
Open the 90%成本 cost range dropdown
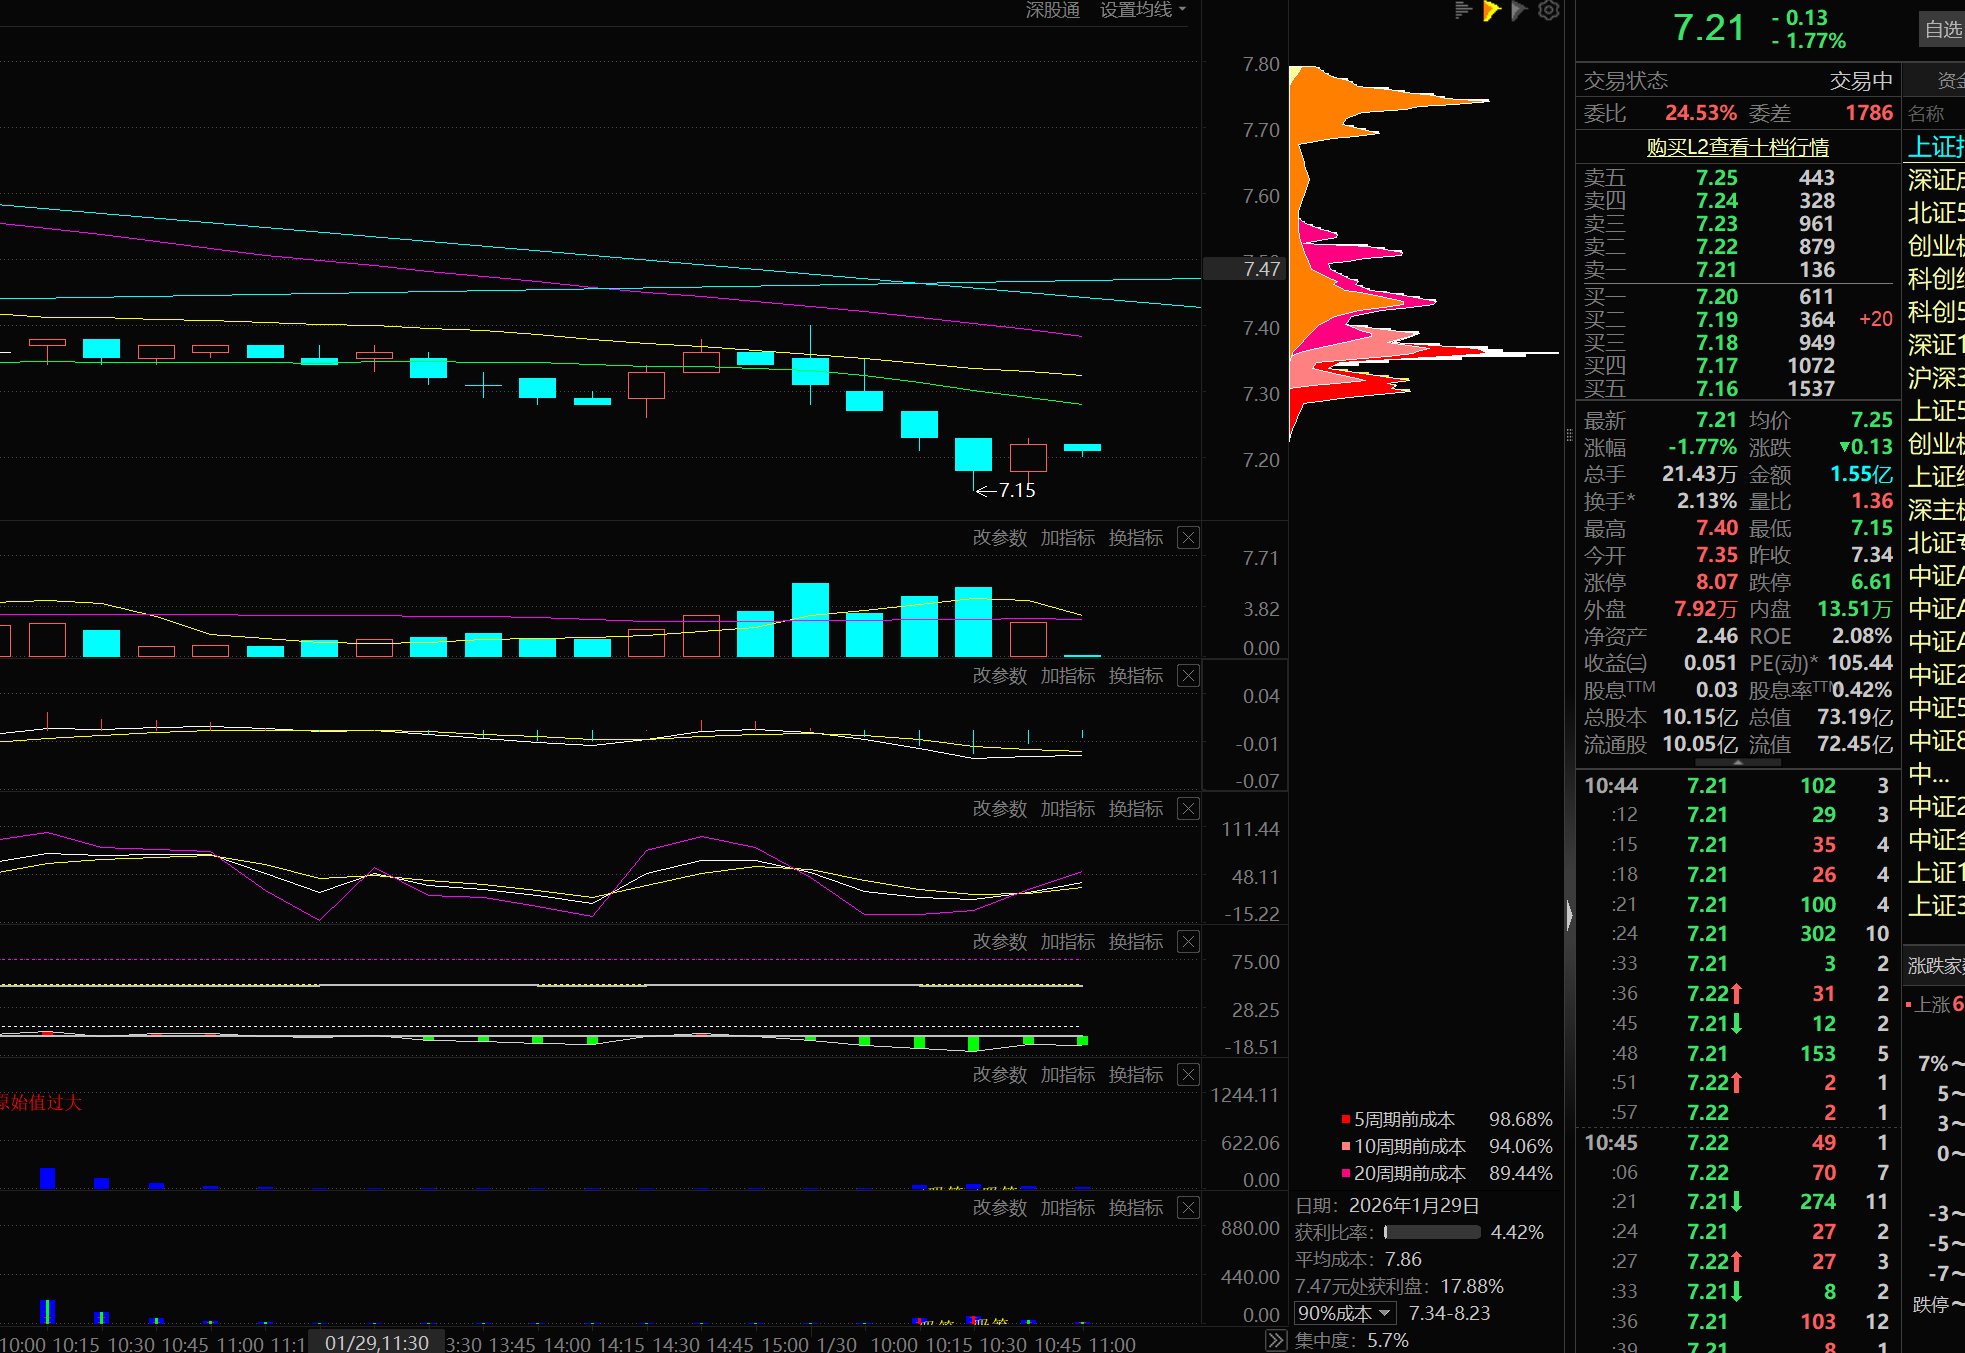1344,1313
